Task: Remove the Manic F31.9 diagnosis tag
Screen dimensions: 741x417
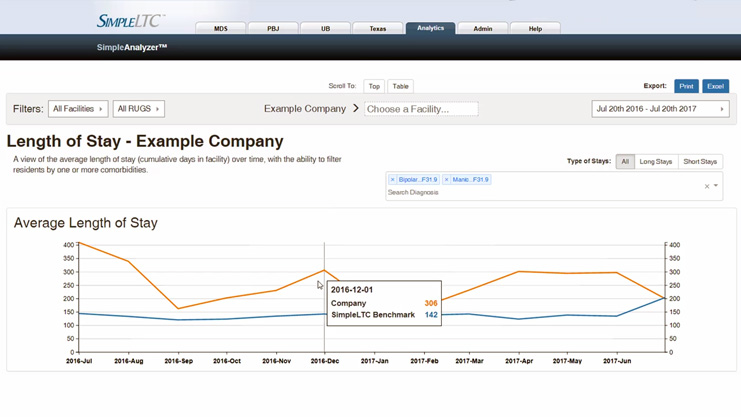Action: coord(447,180)
